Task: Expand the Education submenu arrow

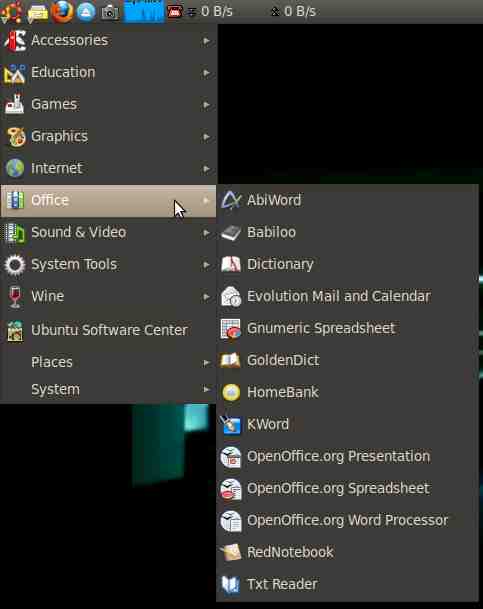Action: point(207,73)
